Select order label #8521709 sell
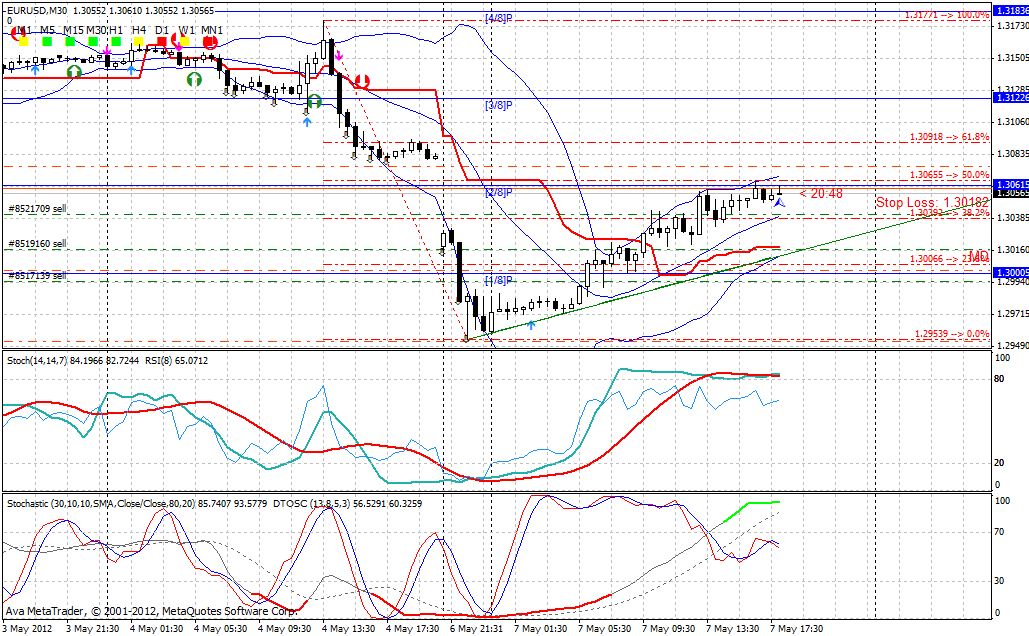1029x636 pixels. (37, 209)
